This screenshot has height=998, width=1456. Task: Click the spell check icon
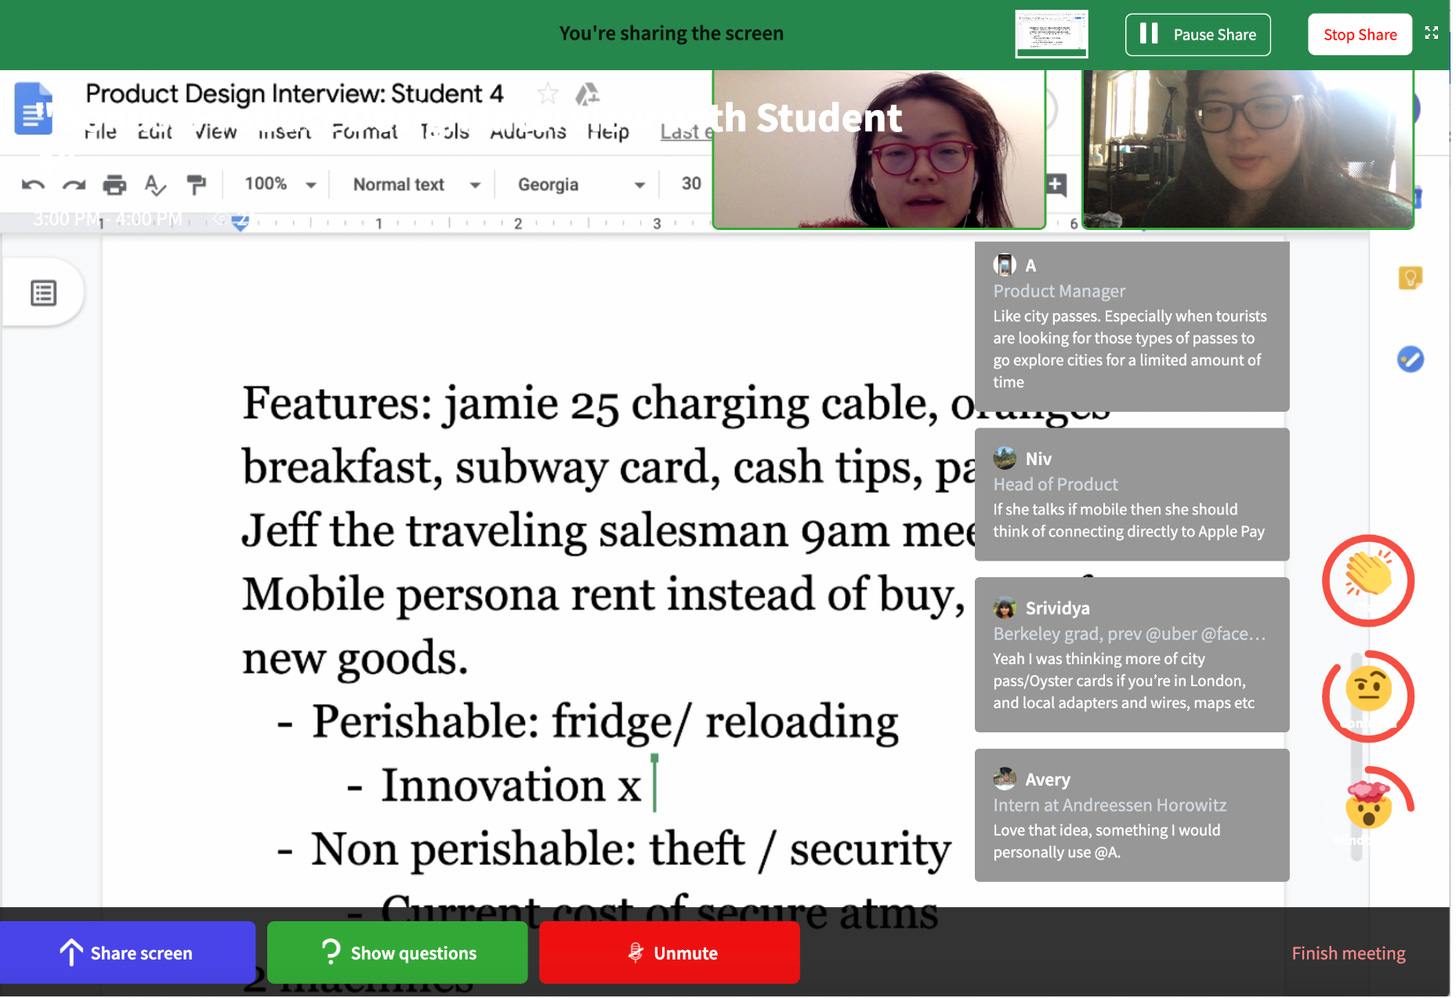(x=155, y=184)
